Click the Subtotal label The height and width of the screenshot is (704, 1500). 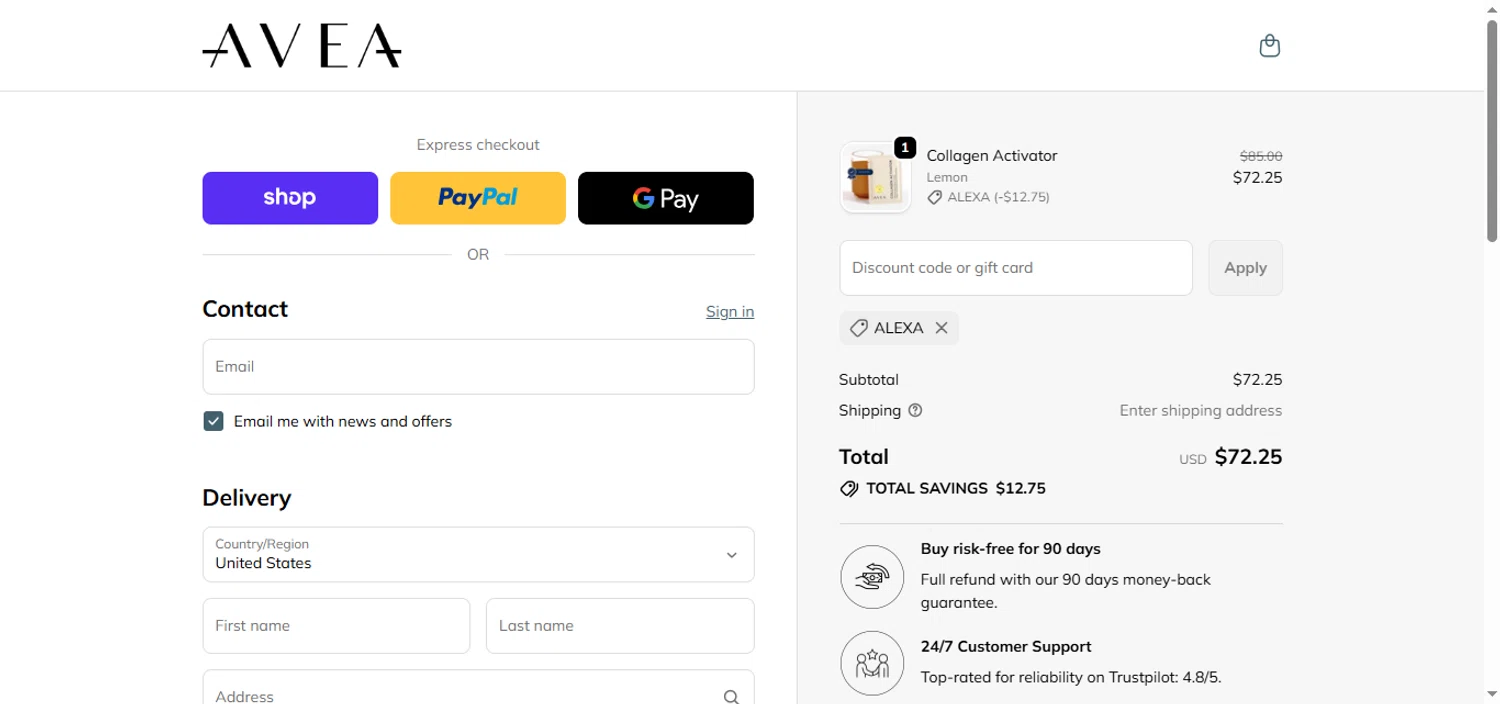(869, 380)
